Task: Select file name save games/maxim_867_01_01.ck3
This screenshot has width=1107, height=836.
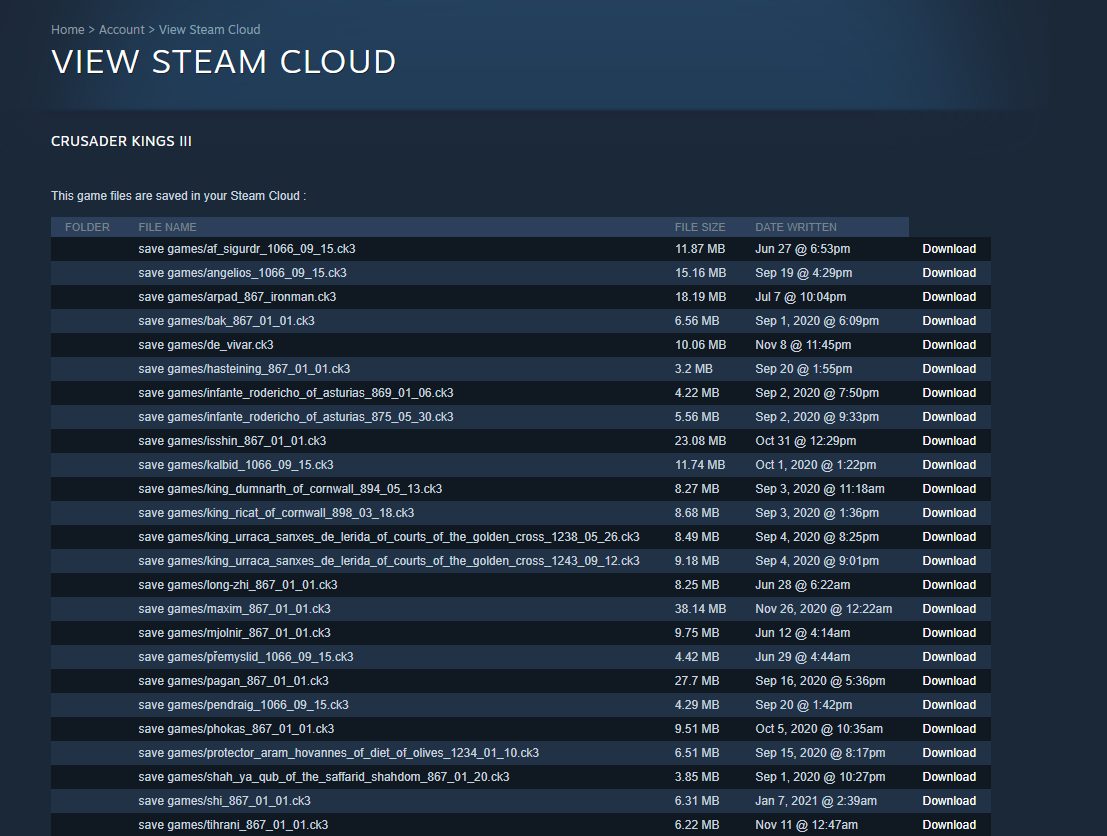Action: [x=234, y=609]
